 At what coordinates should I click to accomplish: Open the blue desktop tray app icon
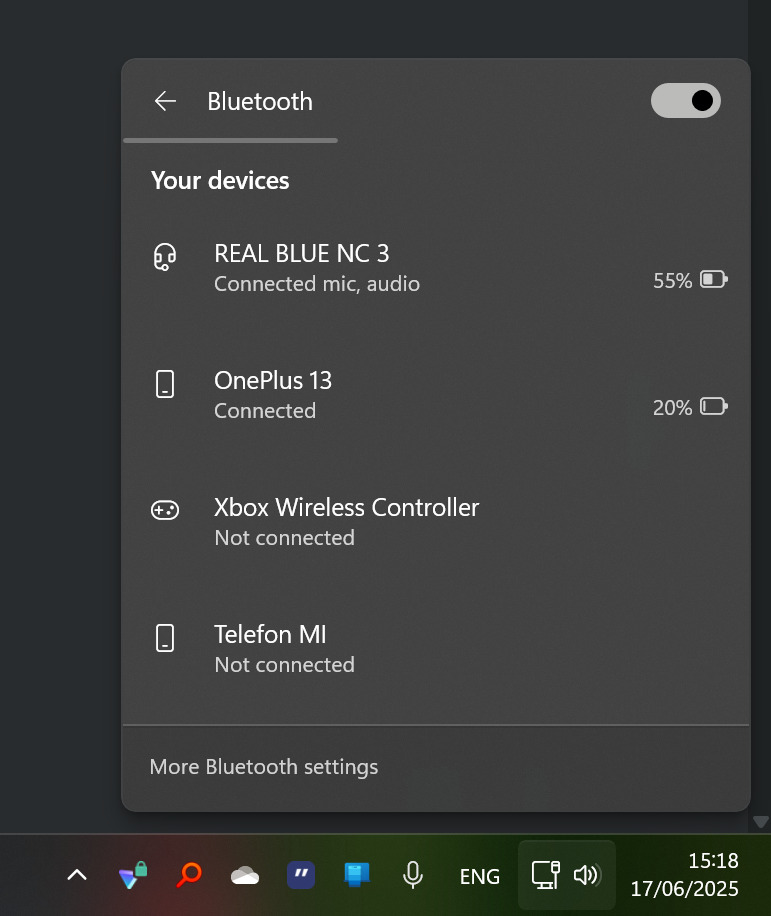pyautogui.click(x=357, y=876)
